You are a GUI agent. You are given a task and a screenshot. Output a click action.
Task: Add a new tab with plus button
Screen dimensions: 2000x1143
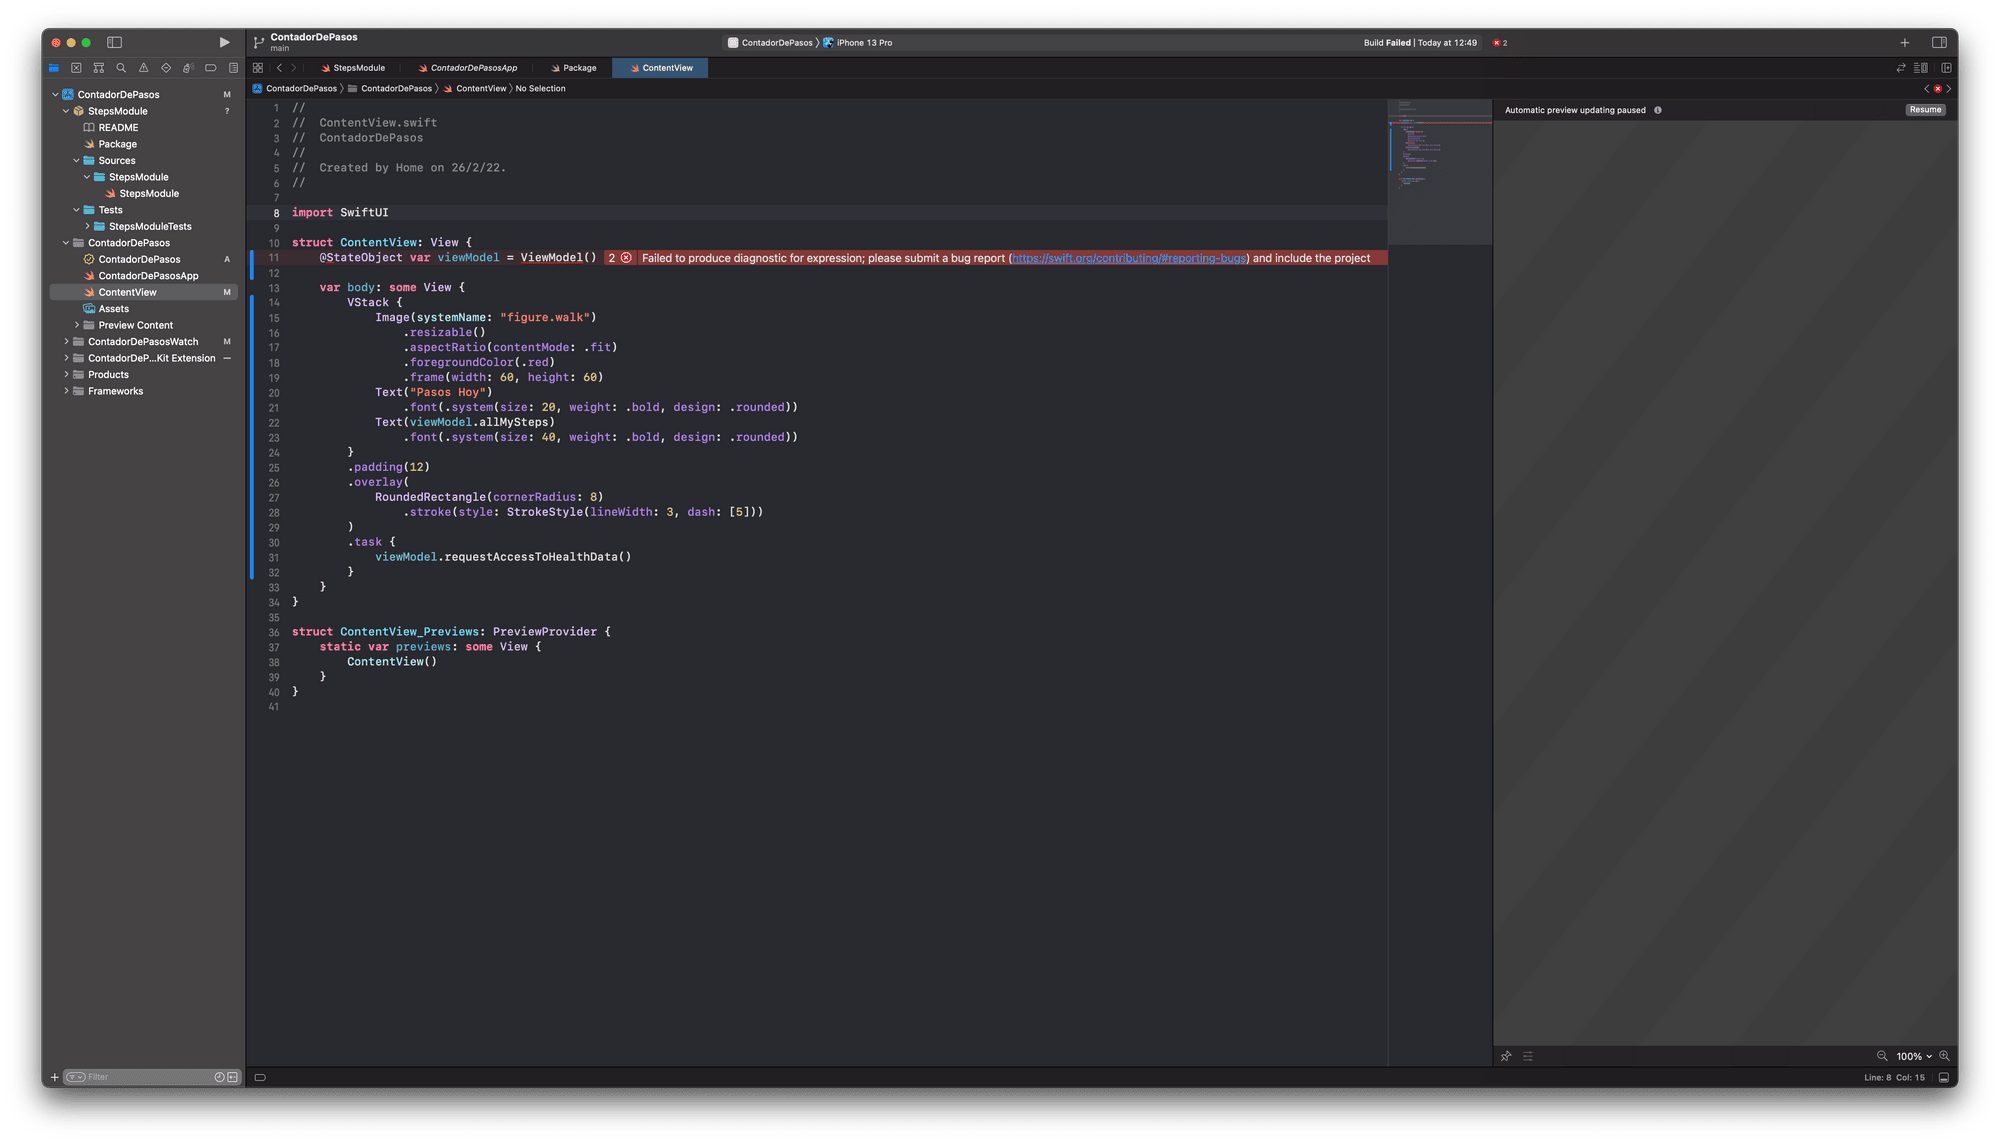1904,42
